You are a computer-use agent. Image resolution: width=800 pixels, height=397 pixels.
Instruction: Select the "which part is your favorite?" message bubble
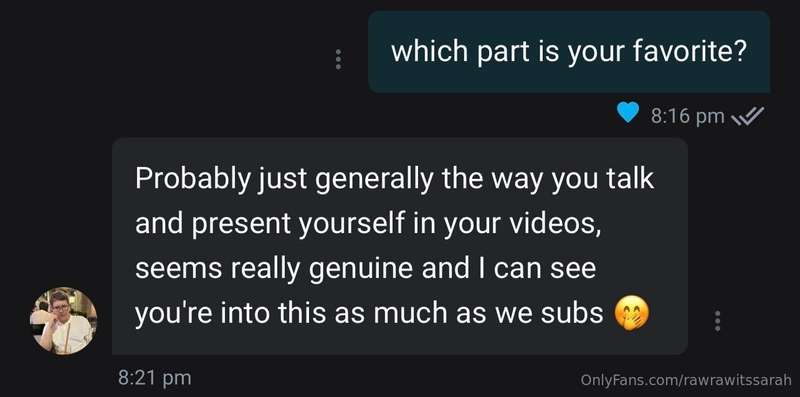(x=569, y=52)
